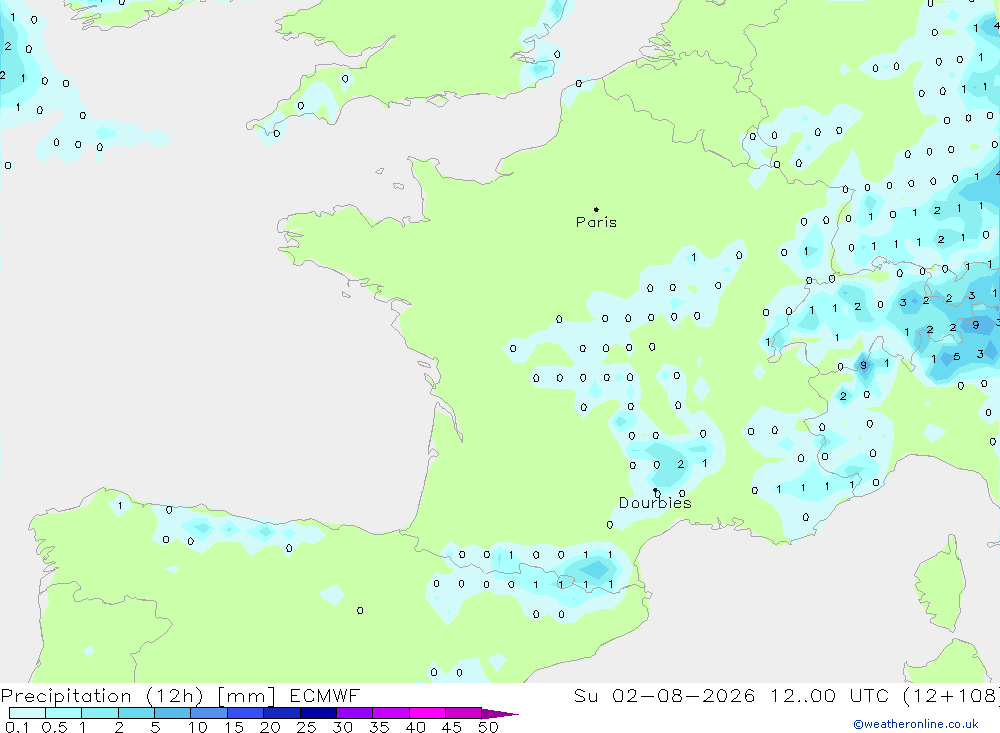
Task: Open the weatheronline.co.uk copyright link
Action: pyautogui.click(x=916, y=724)
